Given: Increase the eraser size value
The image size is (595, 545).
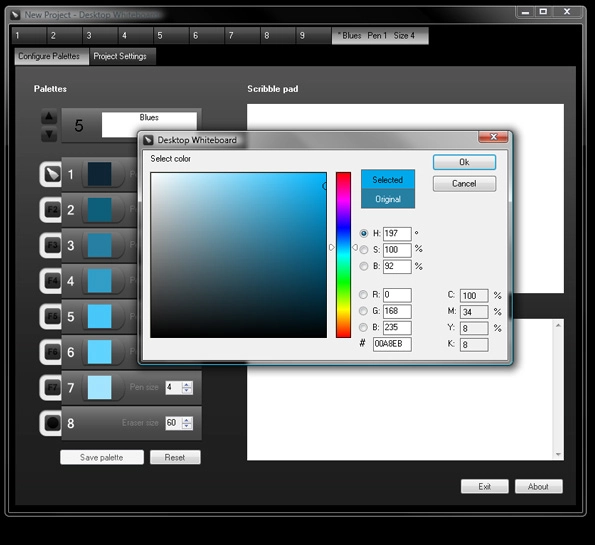Looking at the screenshot, I should (187, 420).
